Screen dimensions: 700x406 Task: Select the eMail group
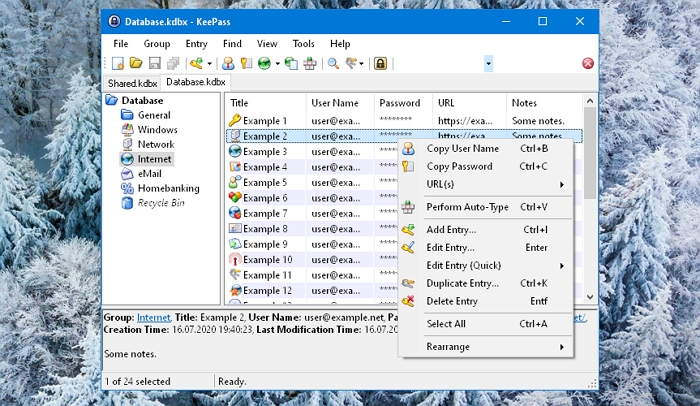[x=150, y=174]
